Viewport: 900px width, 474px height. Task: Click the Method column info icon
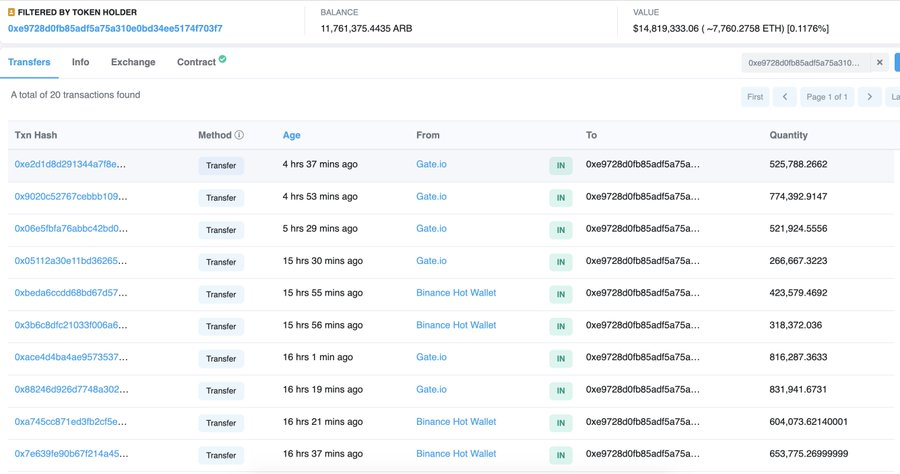239,135
